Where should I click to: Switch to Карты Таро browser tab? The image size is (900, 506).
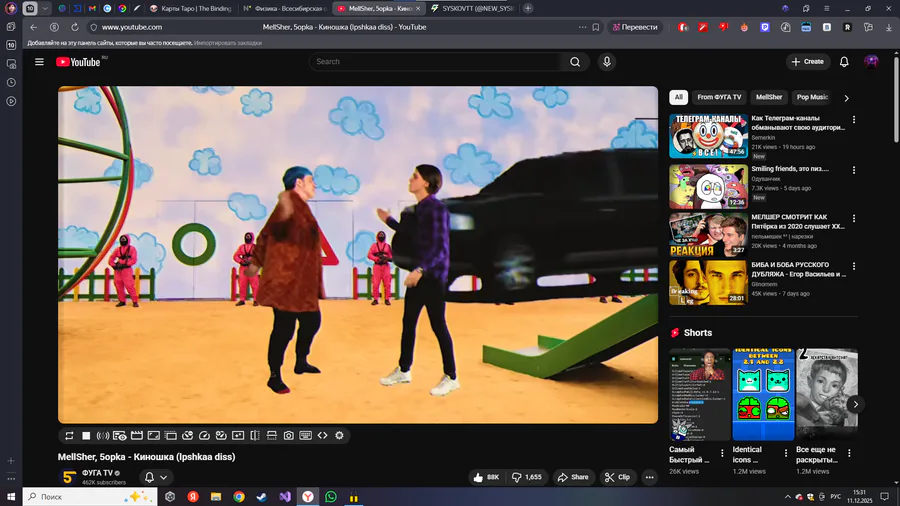coord(189,9)
